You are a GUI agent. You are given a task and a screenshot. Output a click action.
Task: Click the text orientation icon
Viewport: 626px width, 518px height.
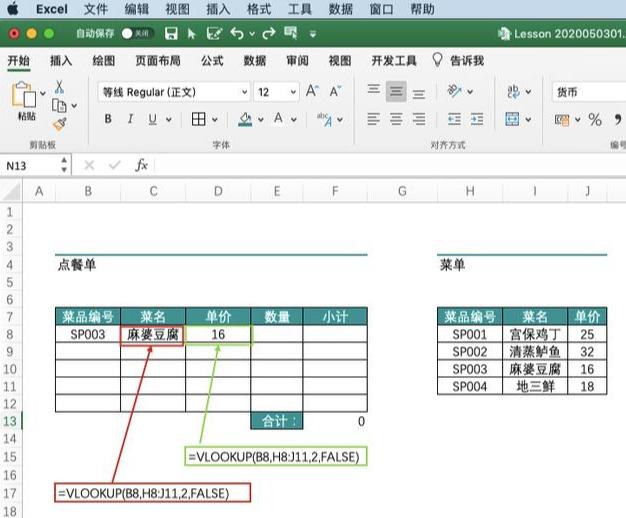(455, 91)
